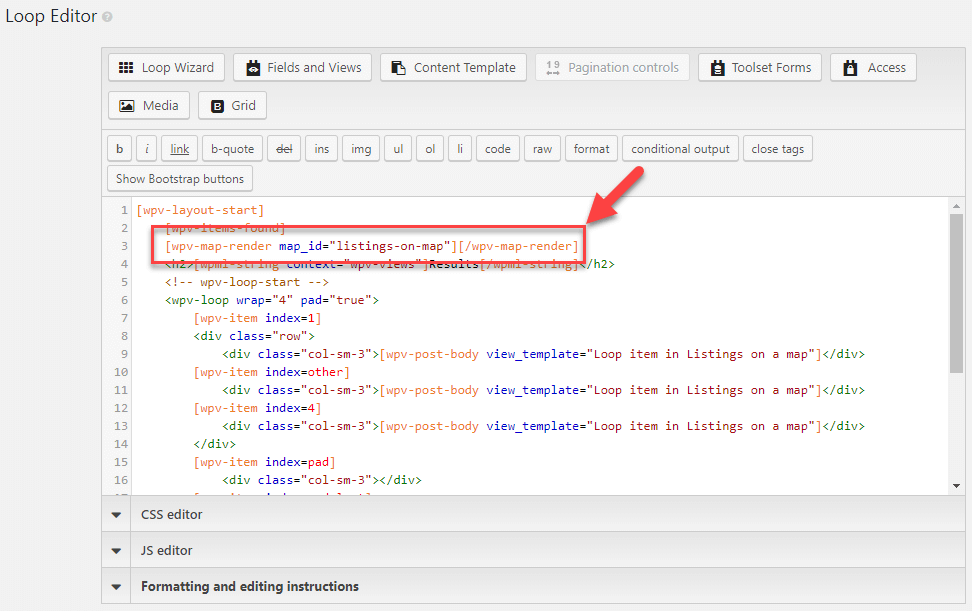Click the italic 'i' quicktag button
Image resolution: width=972 pixels, height=611 pixels.
click(x=147, y=149)
